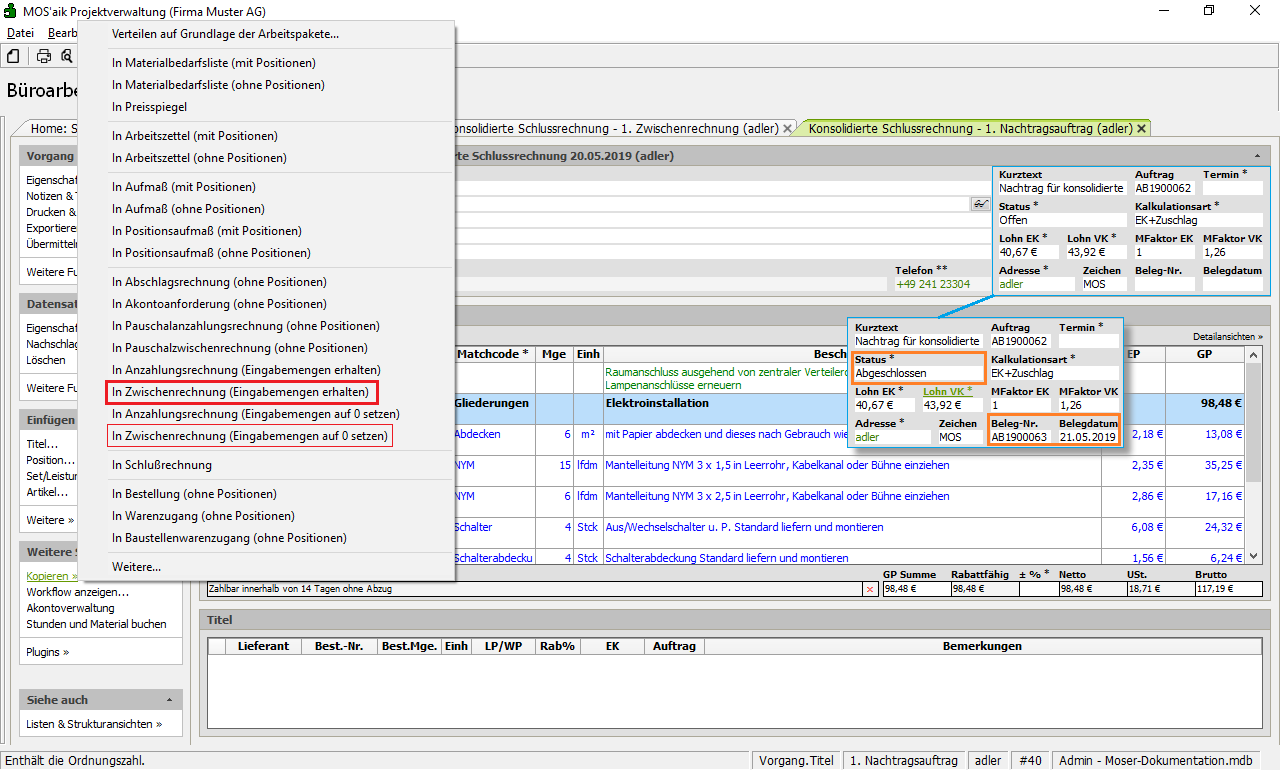Collapse the document header section arrow
Image resolution: width=1280 pixels, height=770 pixels.
[x=1256, y=156]
